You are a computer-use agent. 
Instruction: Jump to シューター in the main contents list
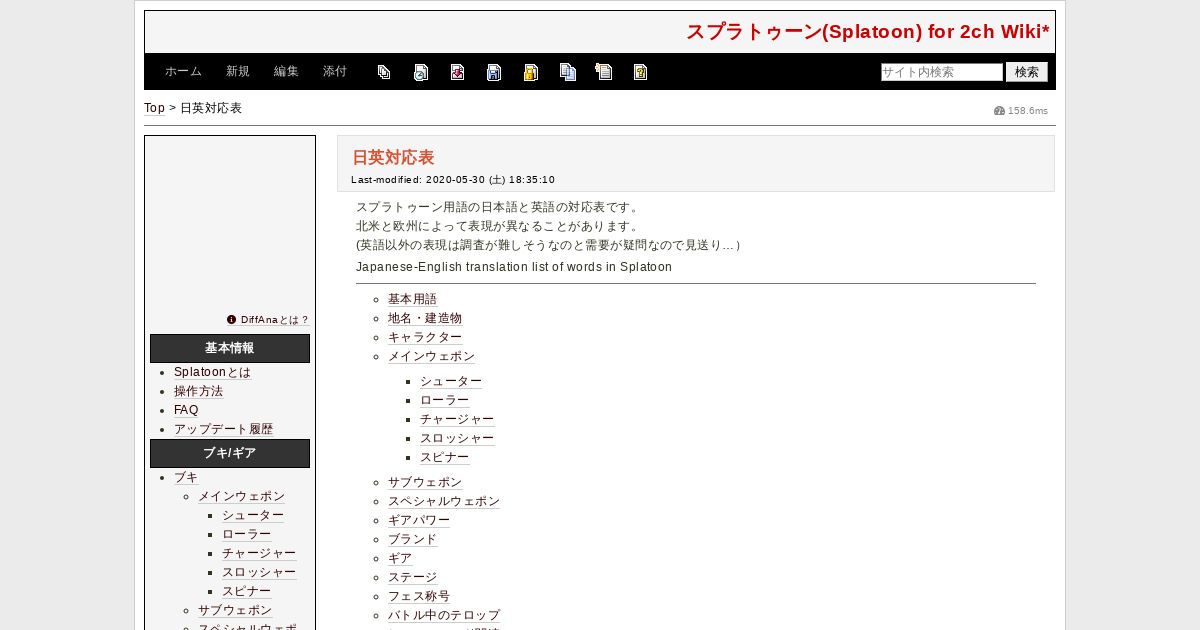(451, 382)
